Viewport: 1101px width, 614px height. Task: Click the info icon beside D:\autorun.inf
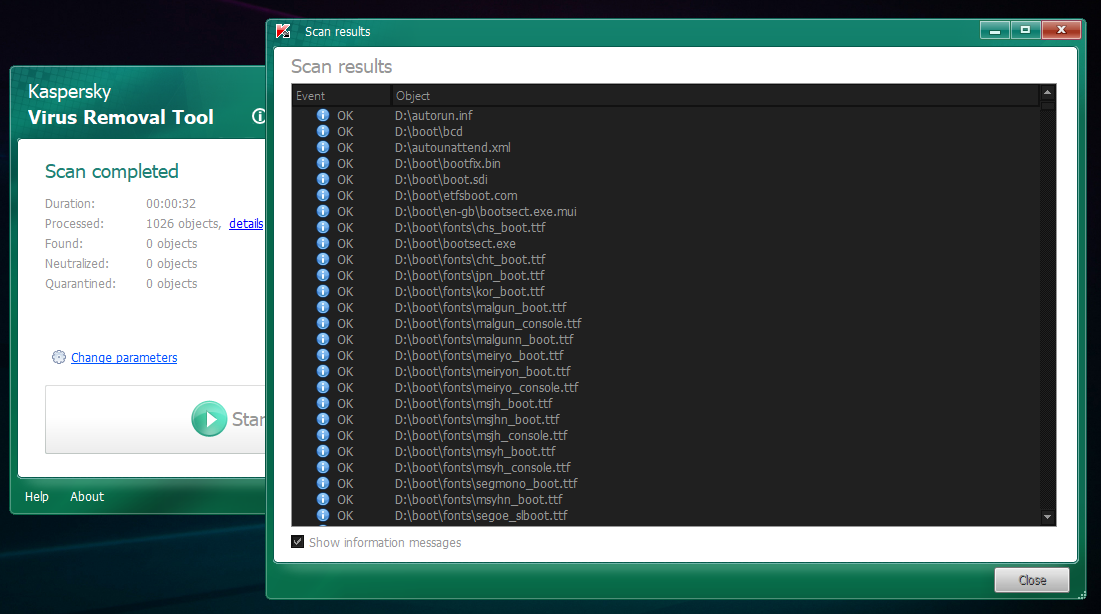pos(323,115)
